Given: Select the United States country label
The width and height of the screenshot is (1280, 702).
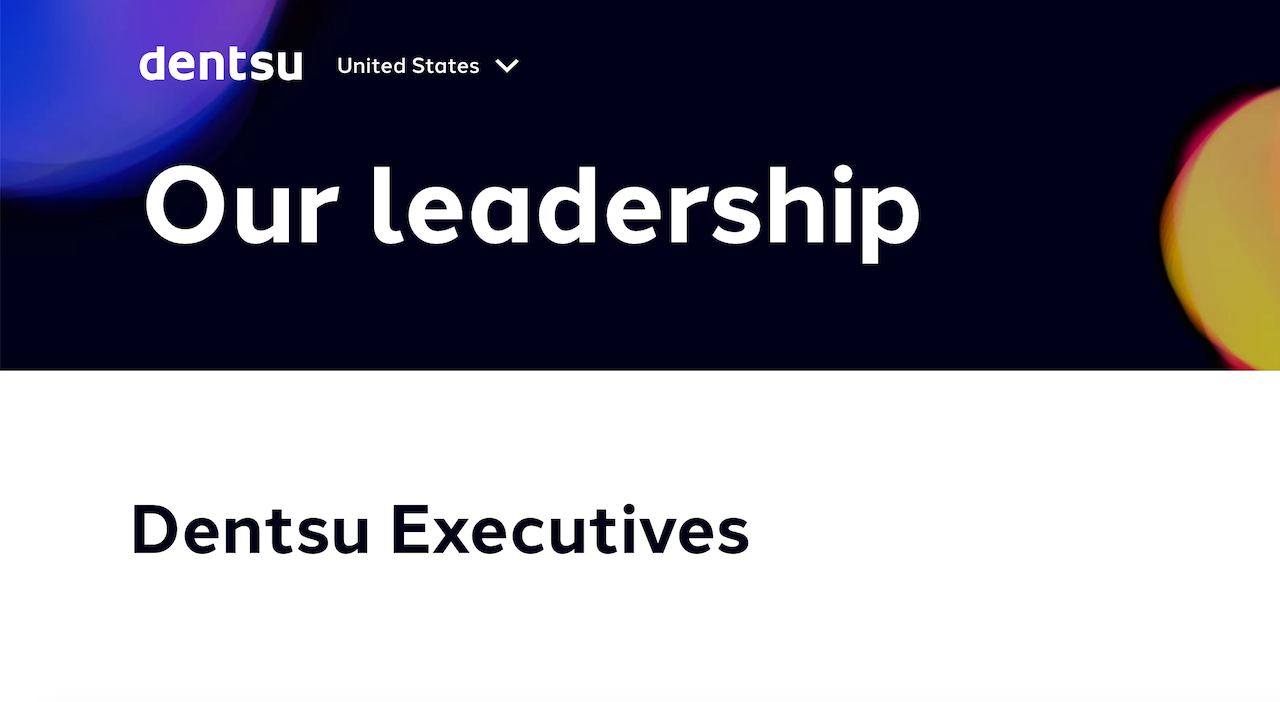Looking at the screenshot, I should (x=408, y=66).
